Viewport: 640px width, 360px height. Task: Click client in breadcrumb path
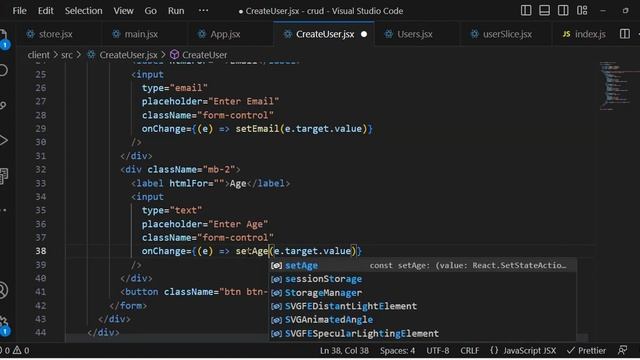pos(38,55)
